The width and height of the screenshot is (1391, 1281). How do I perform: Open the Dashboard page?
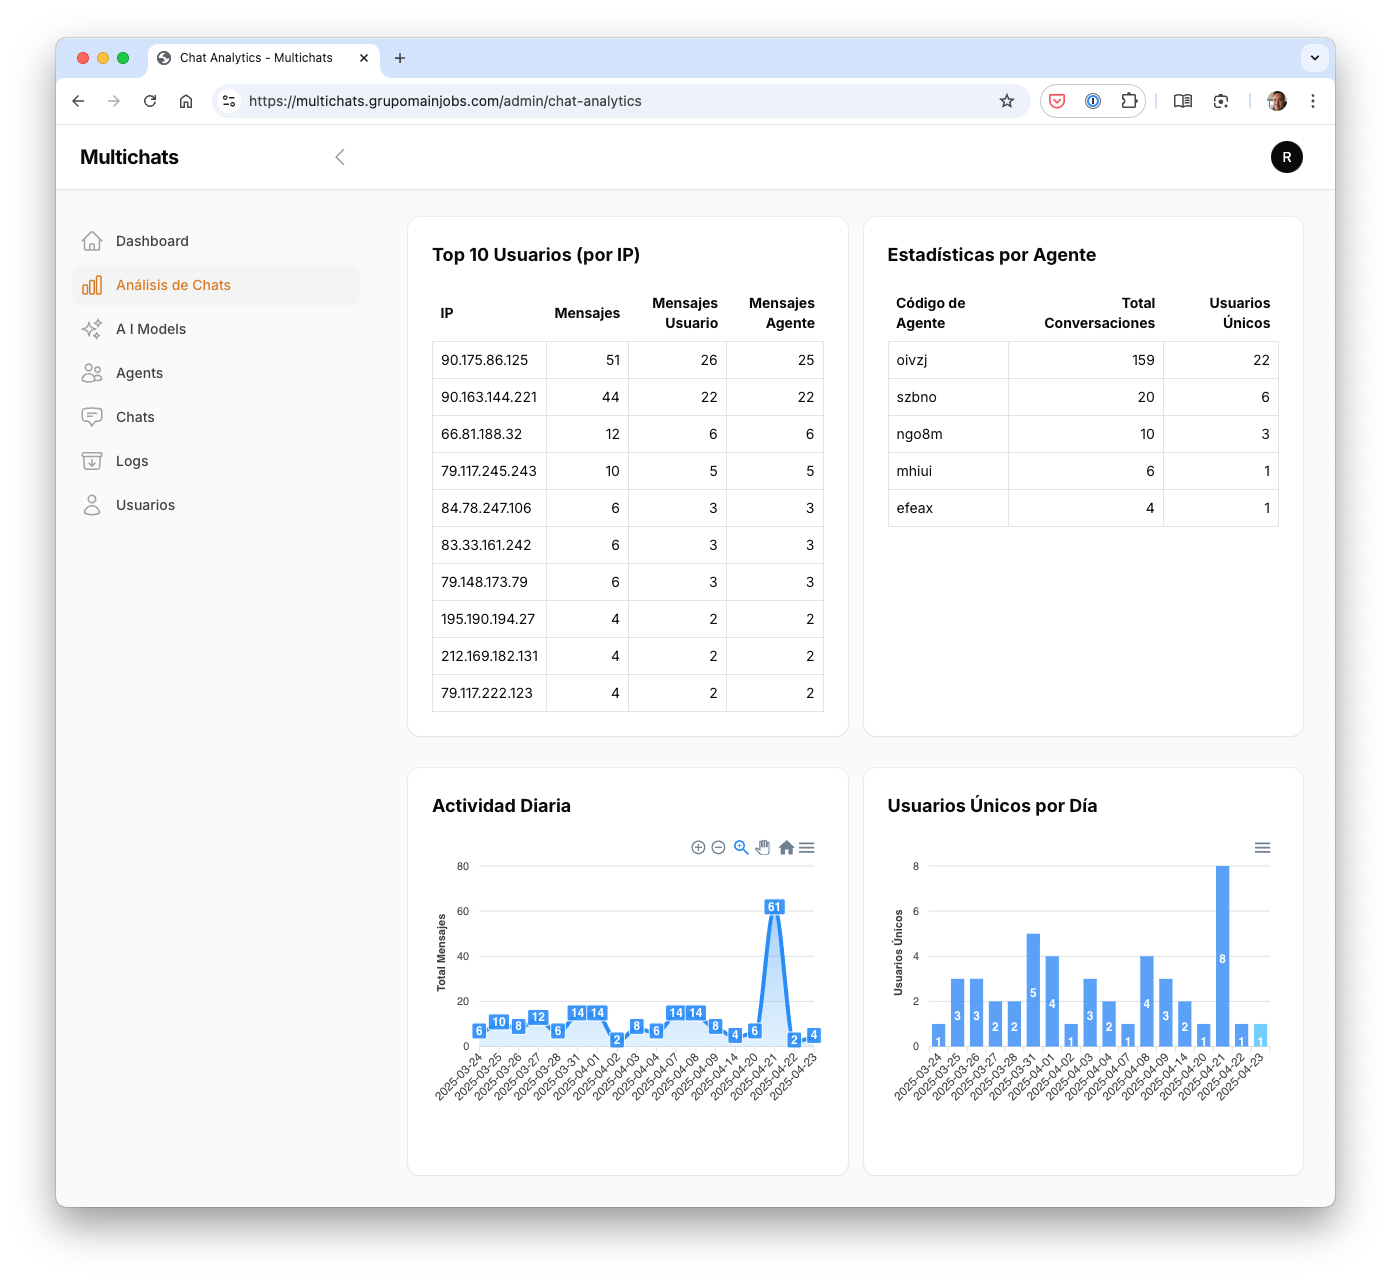pos(152,241)
